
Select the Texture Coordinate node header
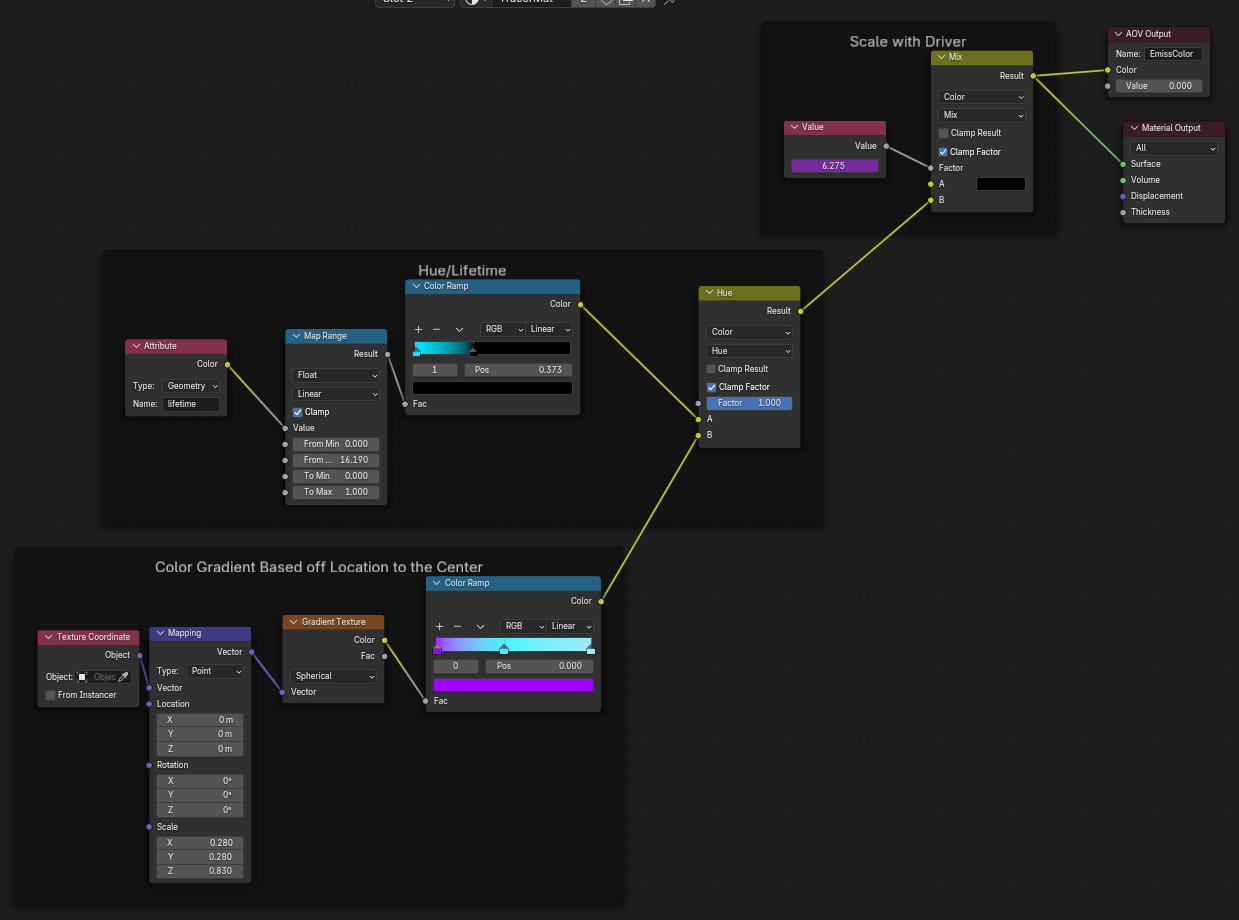coord(88,637)
